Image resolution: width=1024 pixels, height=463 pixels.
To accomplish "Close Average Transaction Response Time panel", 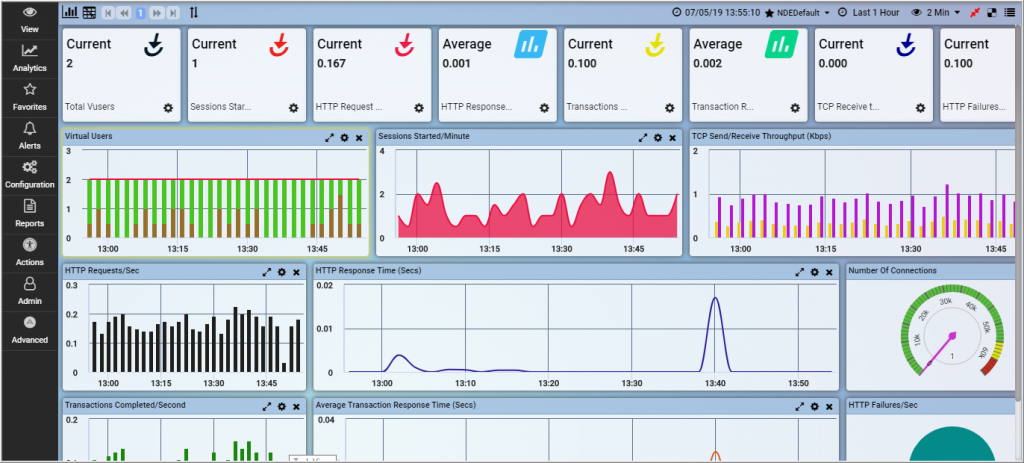I will (829, 406).
